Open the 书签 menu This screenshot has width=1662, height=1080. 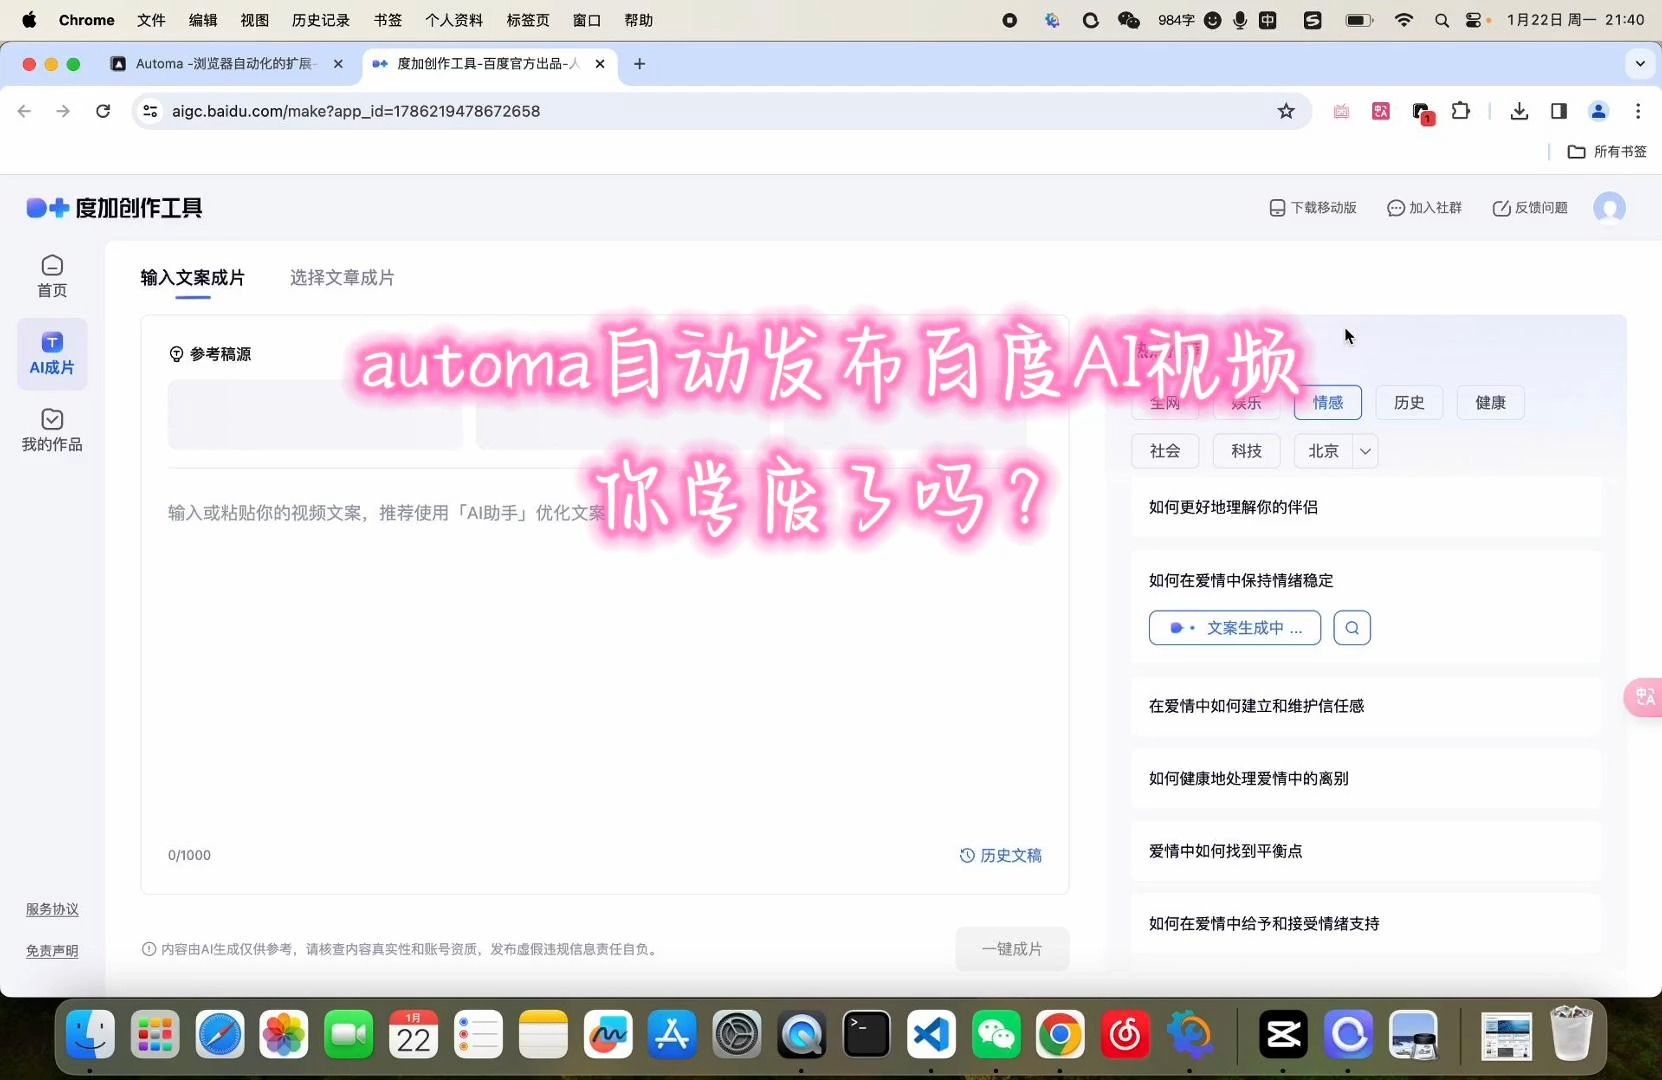(x=388, y=20)
